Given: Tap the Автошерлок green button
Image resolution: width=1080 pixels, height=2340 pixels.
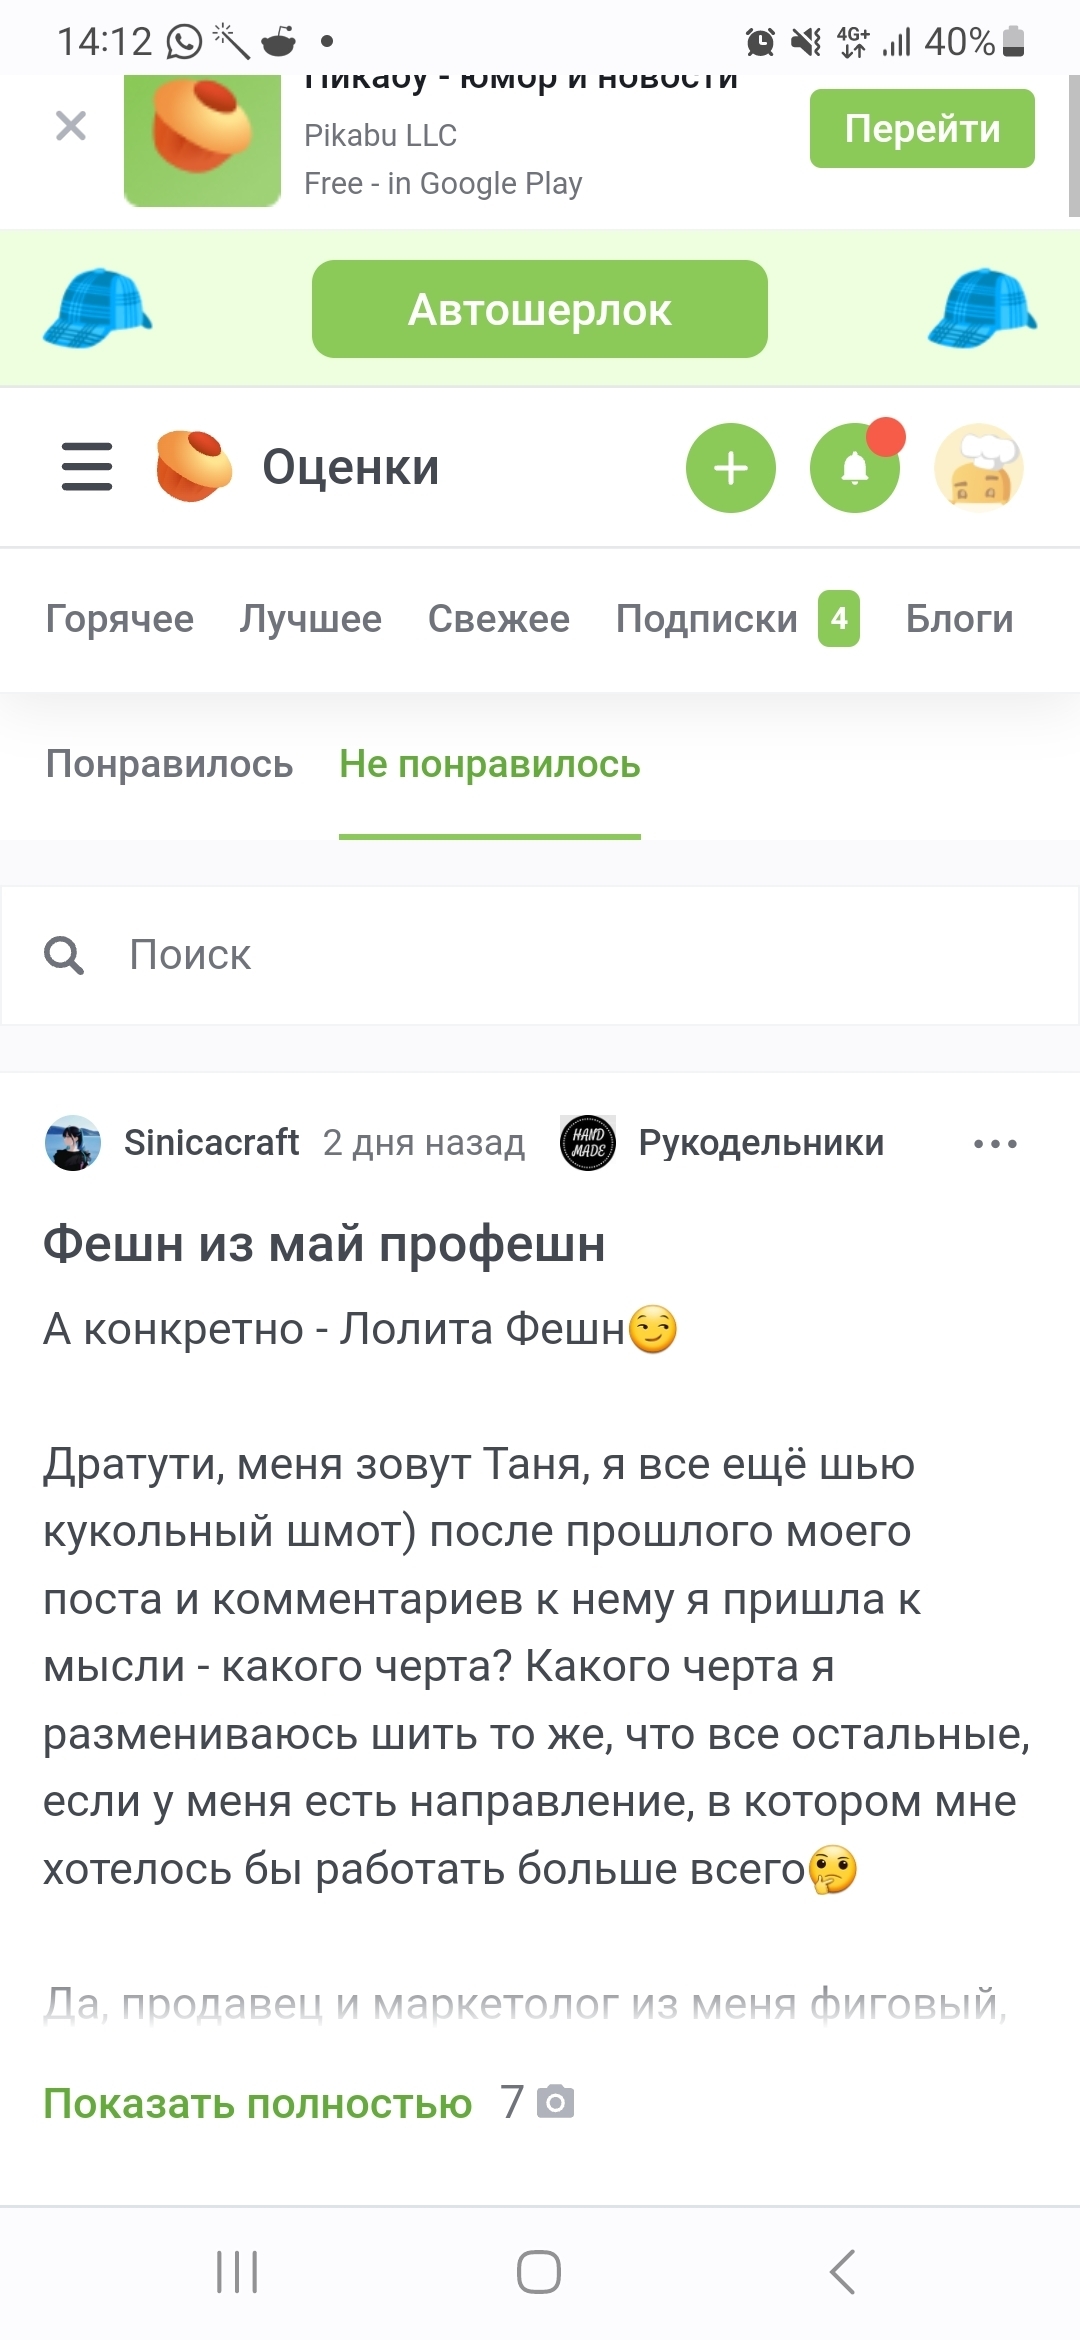Looking at the screenshot, I should coord(540,309).
